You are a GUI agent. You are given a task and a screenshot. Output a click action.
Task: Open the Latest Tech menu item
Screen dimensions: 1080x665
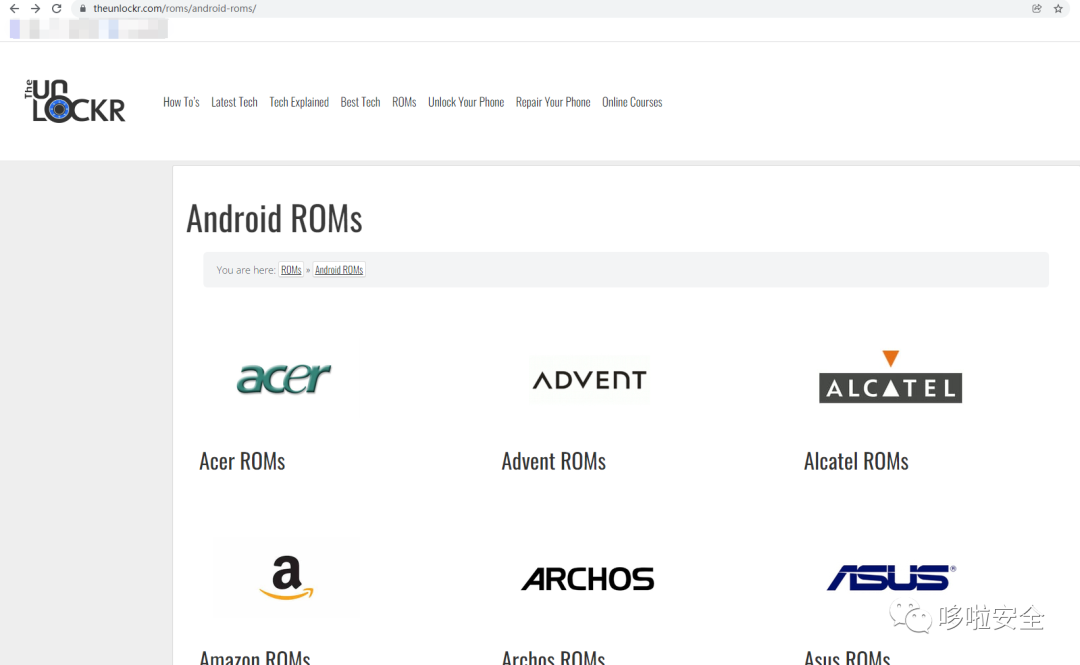234,102
